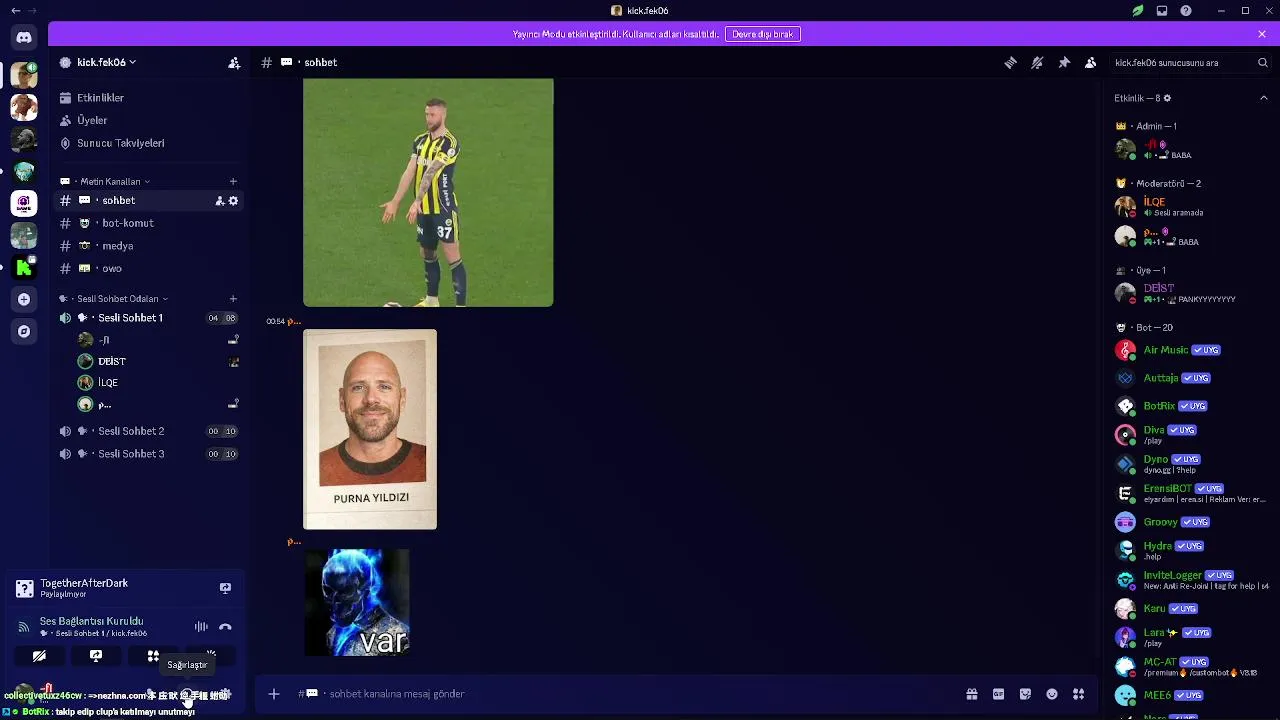Disconnect from voice call icon
This screenshot has height=720, width=1280.
(x=225, y=627)
